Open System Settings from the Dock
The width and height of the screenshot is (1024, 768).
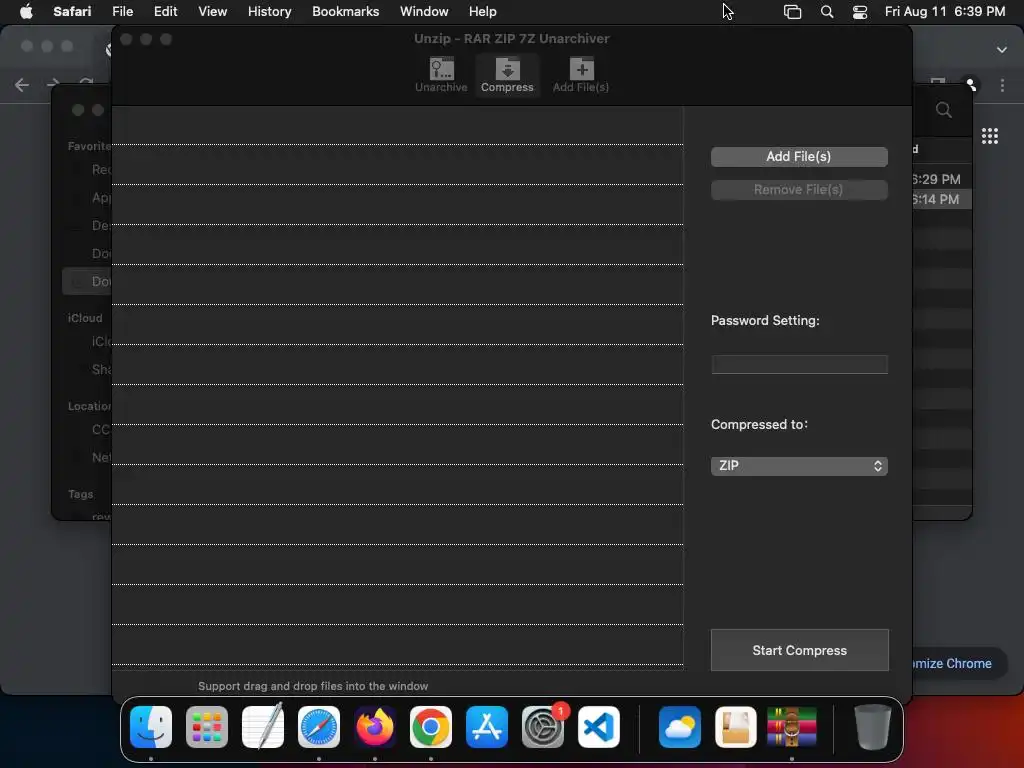[x=543, y=727]
